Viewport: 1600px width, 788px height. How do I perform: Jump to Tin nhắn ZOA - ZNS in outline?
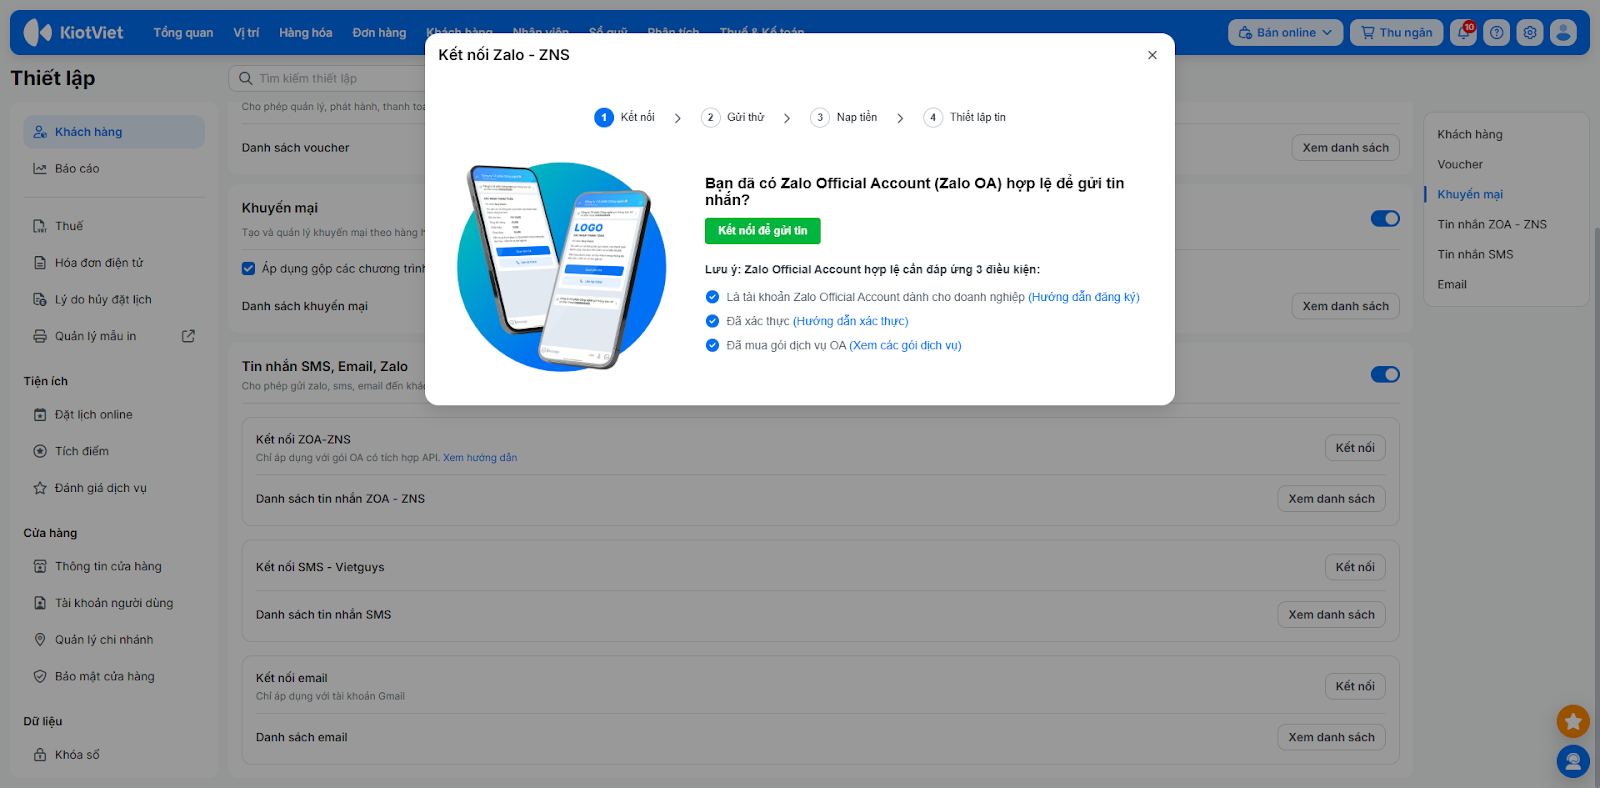[1492, 224]
